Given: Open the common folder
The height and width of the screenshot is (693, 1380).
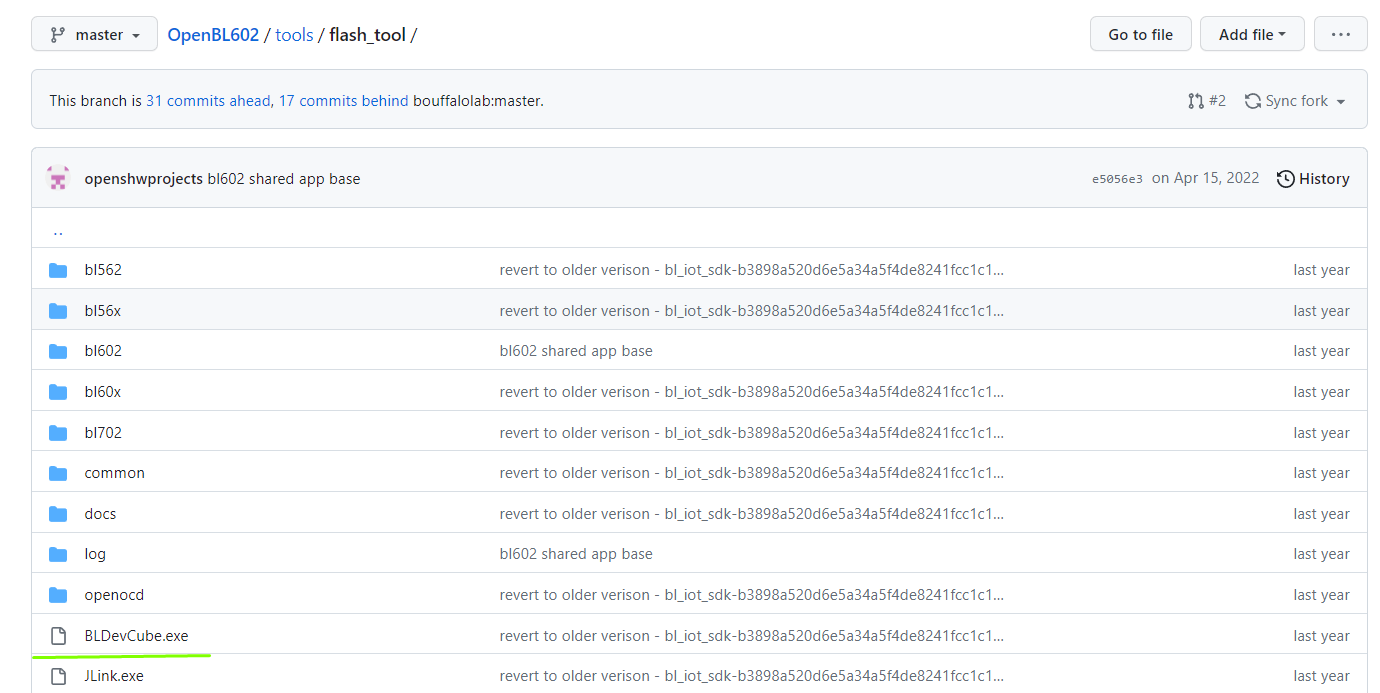Looking at the screenshot, I should [114, 473].
